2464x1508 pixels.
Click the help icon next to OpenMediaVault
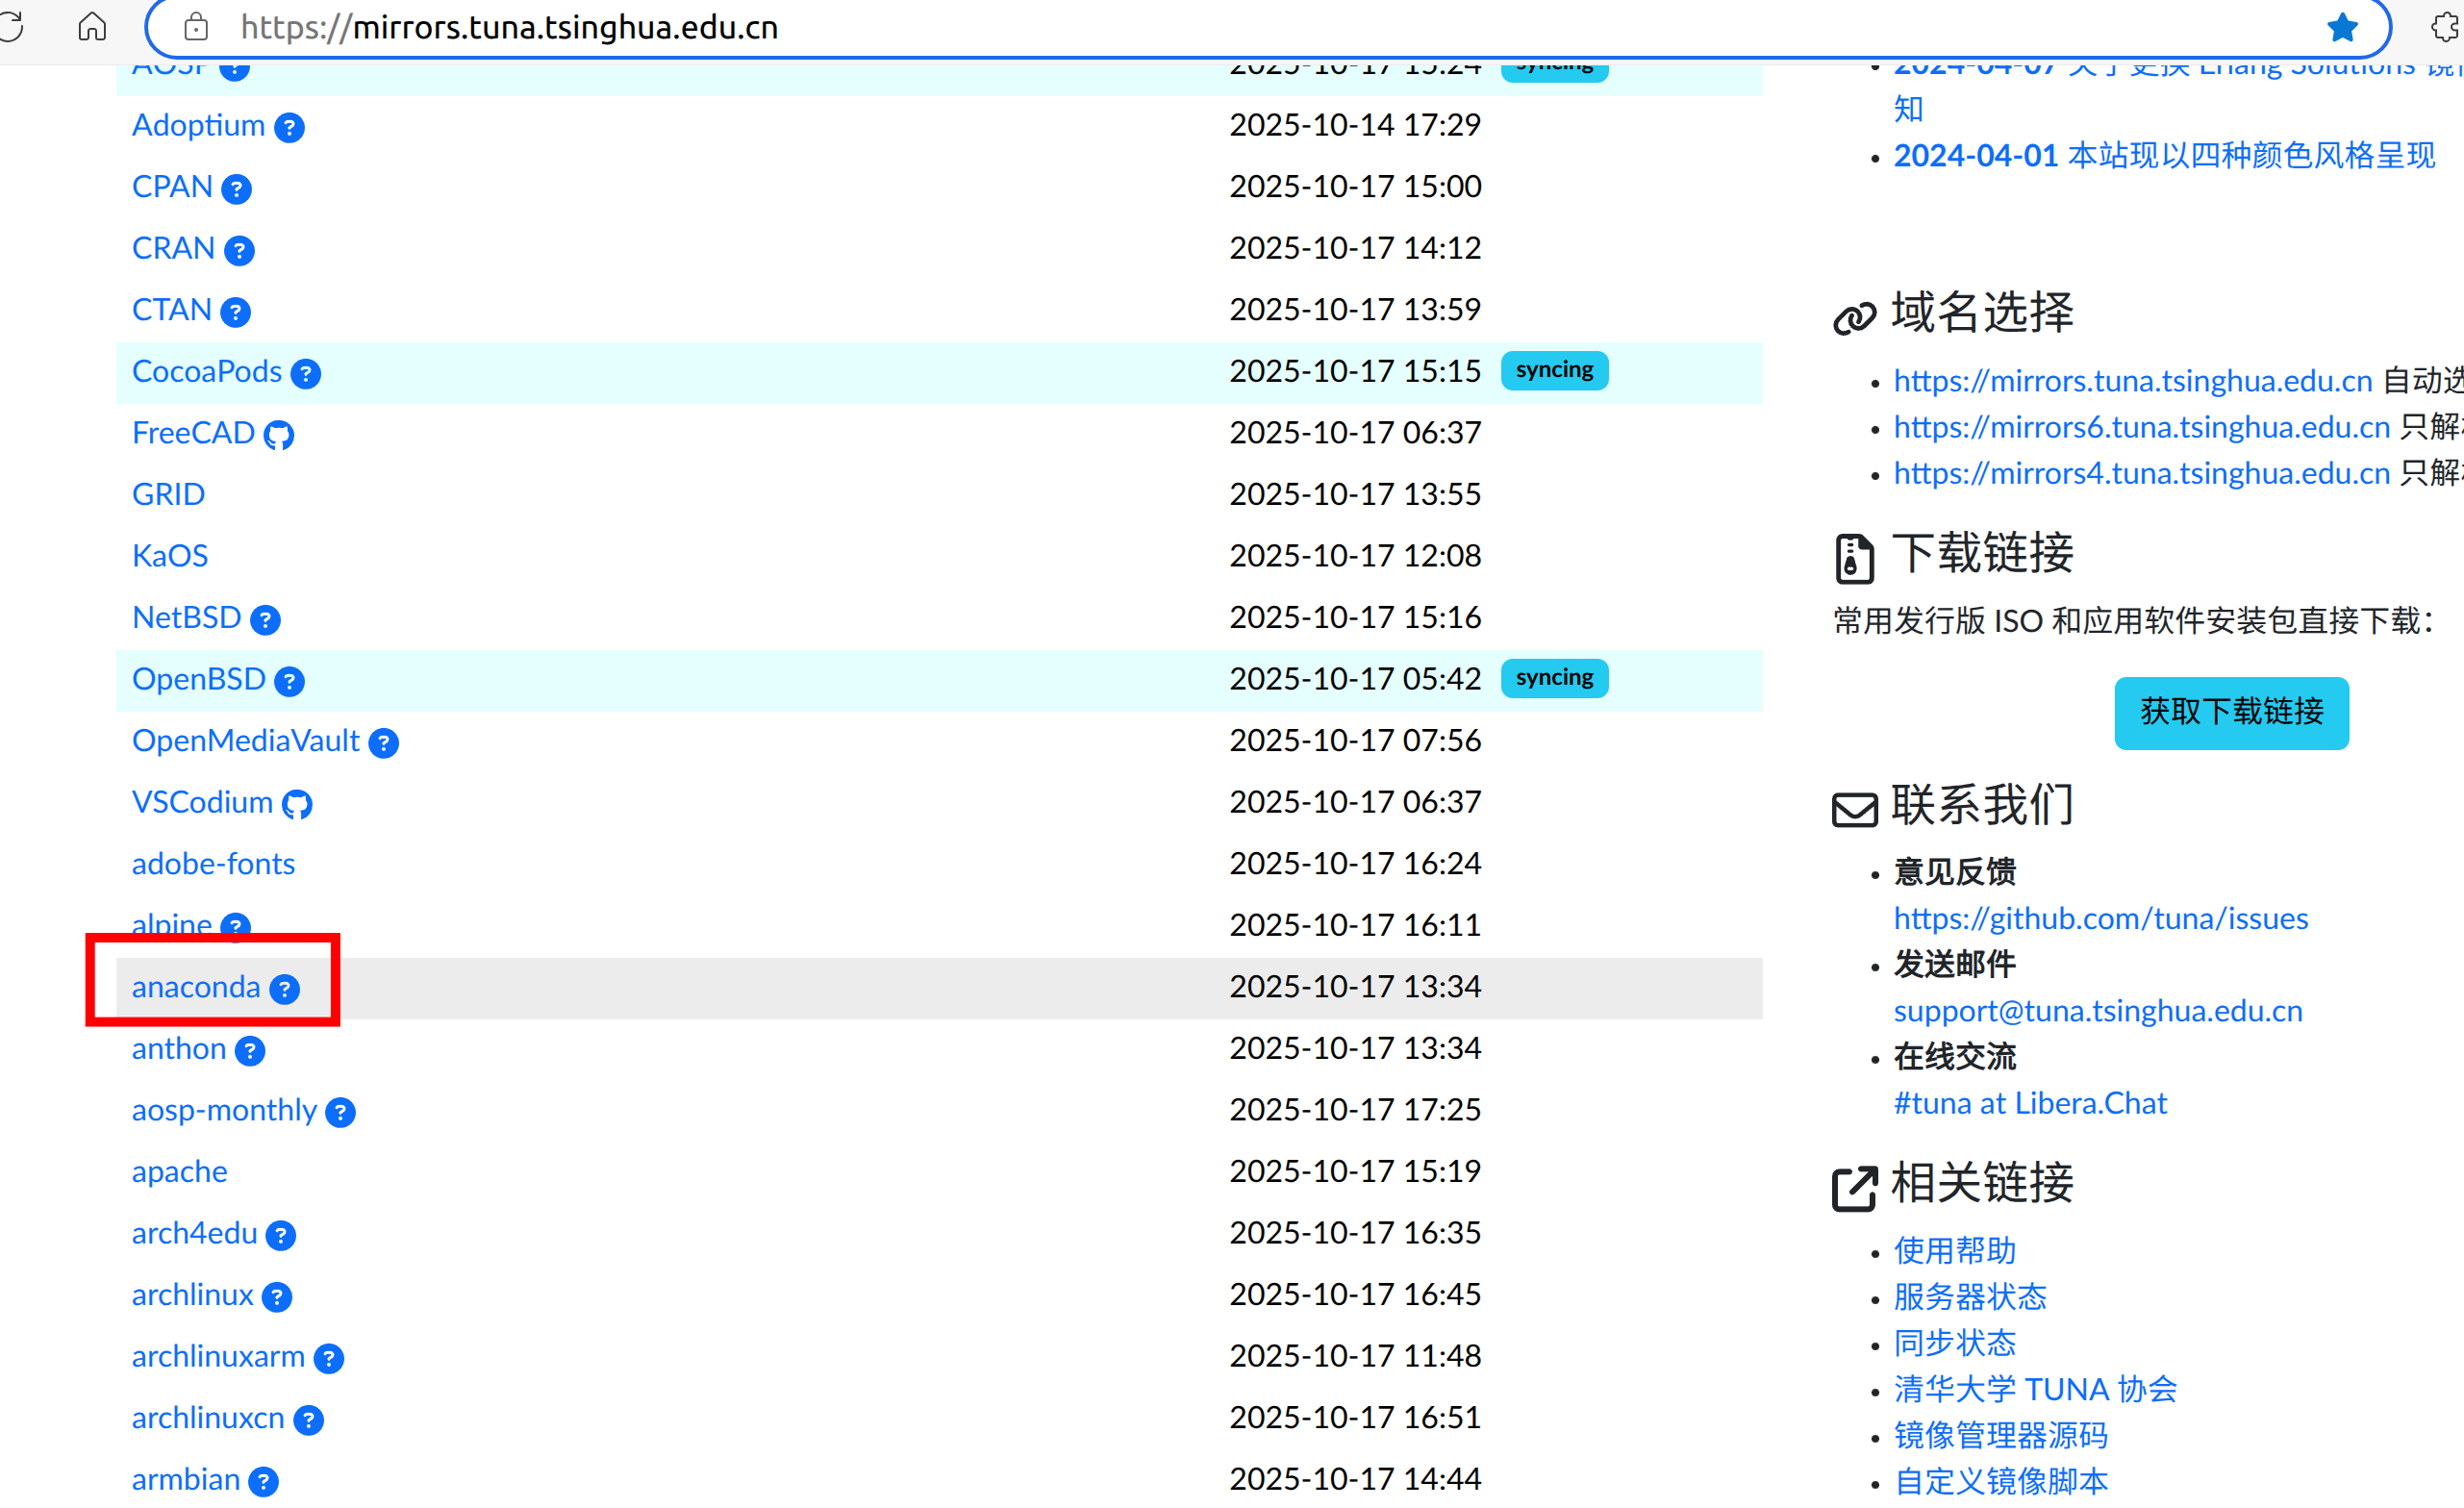[383, 743]
